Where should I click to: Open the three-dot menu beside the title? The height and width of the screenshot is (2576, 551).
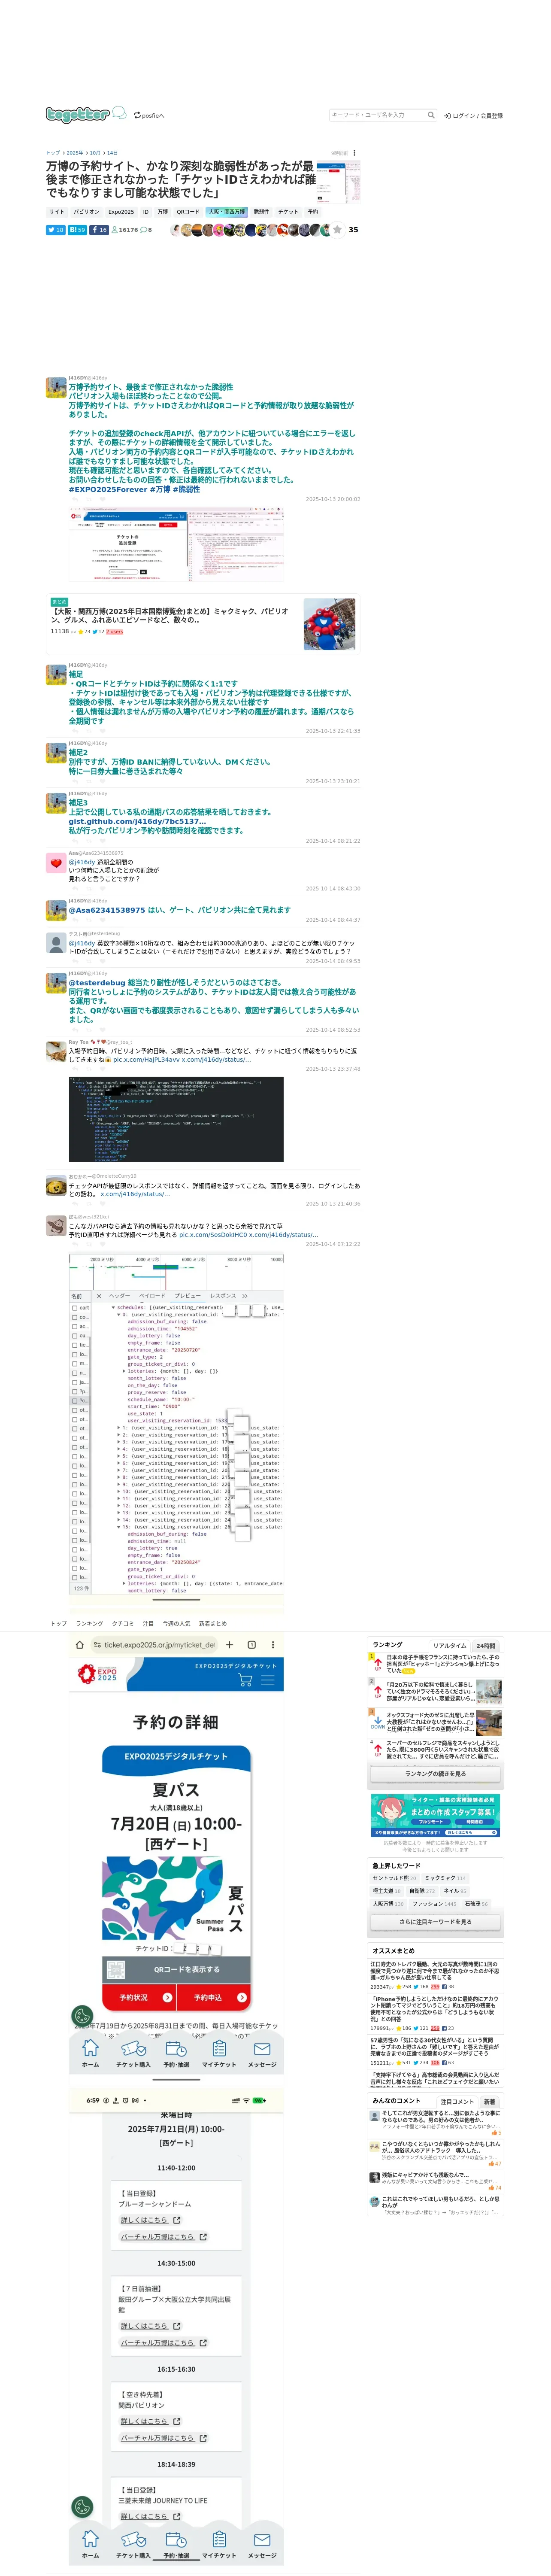[354, 153]
